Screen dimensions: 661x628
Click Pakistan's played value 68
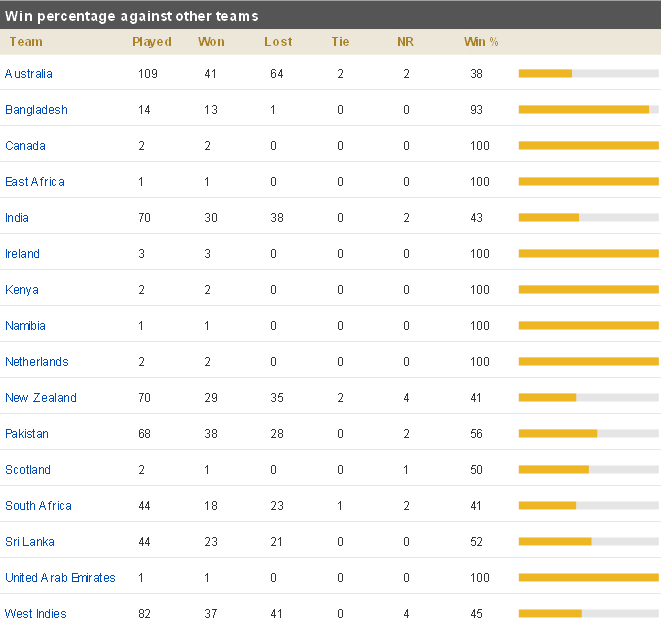pyautogui.click(x=144, y=434)
